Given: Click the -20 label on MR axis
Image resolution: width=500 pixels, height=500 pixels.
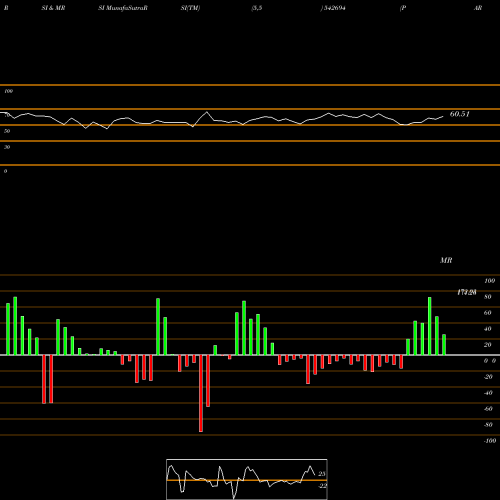Looking at the screenshot, I should click(x=488, y=377).
